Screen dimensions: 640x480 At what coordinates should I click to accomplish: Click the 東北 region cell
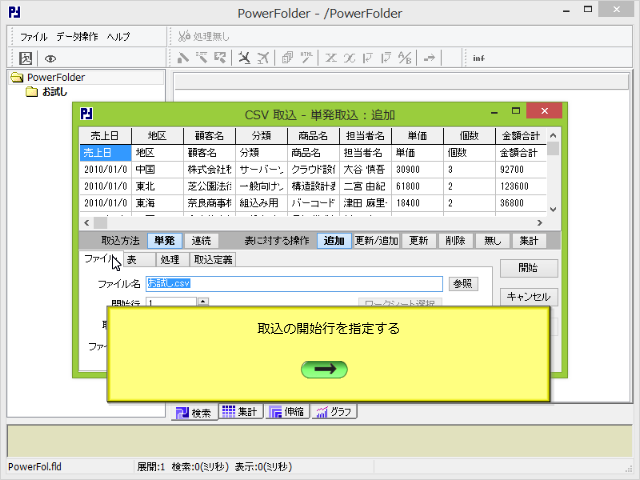(x=157, y=186)
